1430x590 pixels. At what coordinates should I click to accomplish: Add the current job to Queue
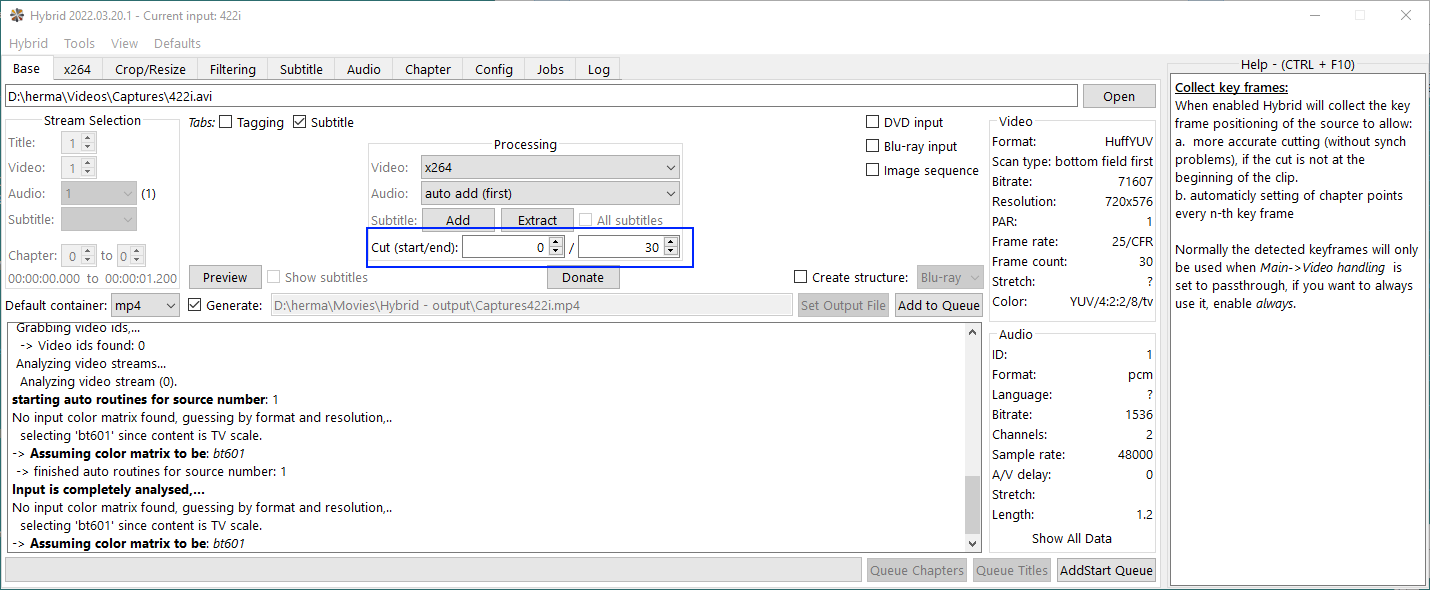coord(939,305)
